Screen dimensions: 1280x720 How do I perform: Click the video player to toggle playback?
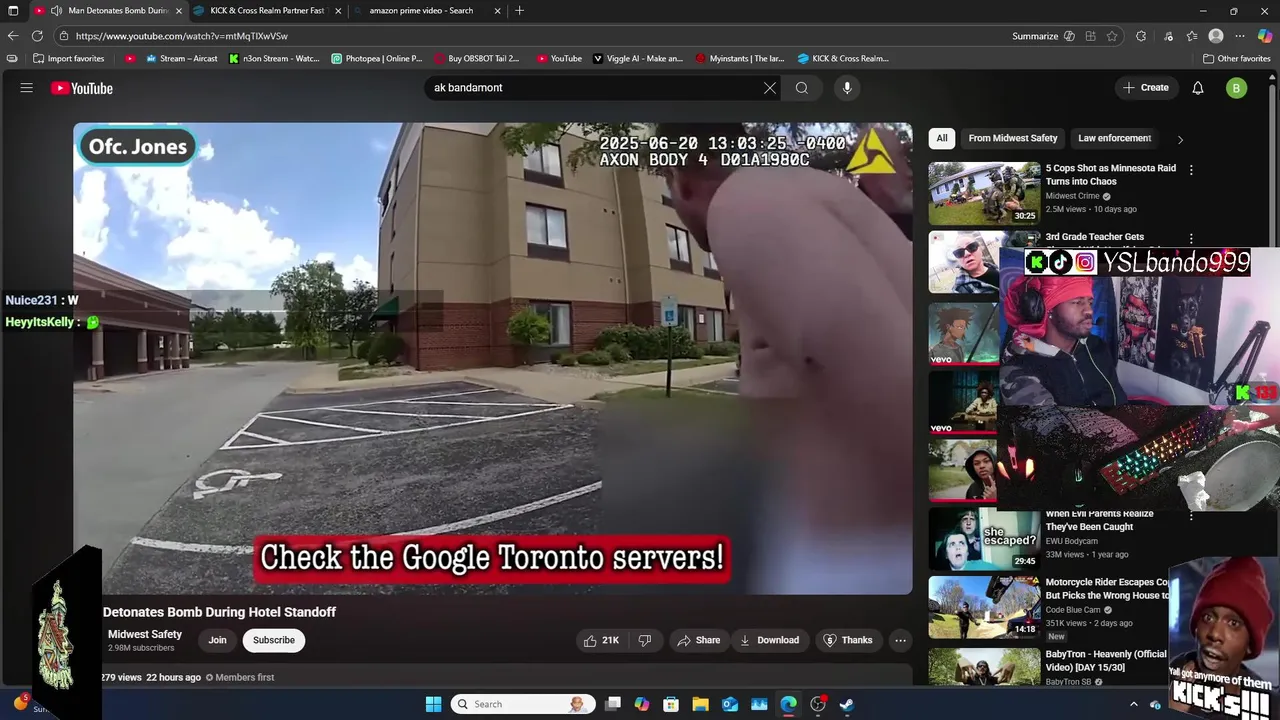[492, 358]
